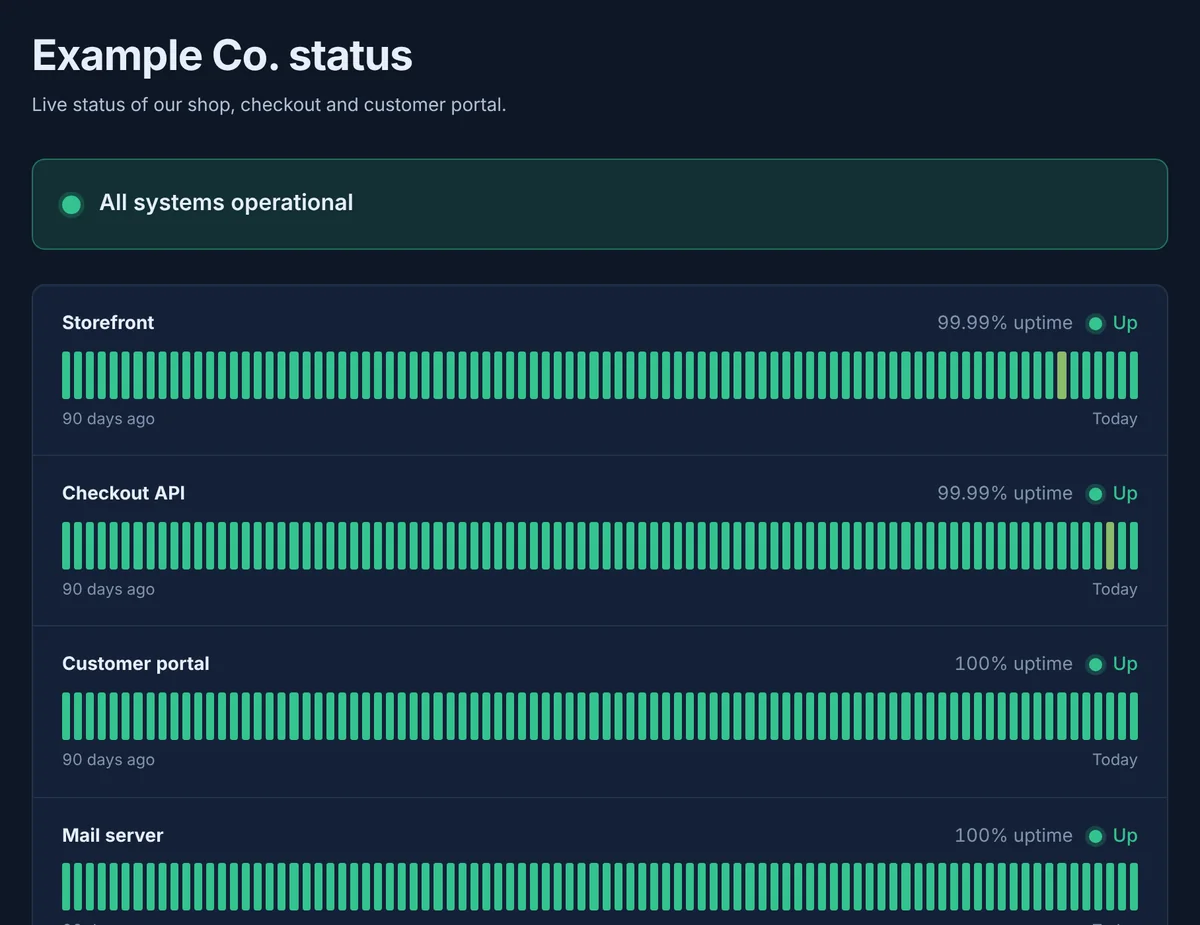Screen dimensions: 1200x925
Task: Select the Storefront service name
Action: (x=108, y=323)
